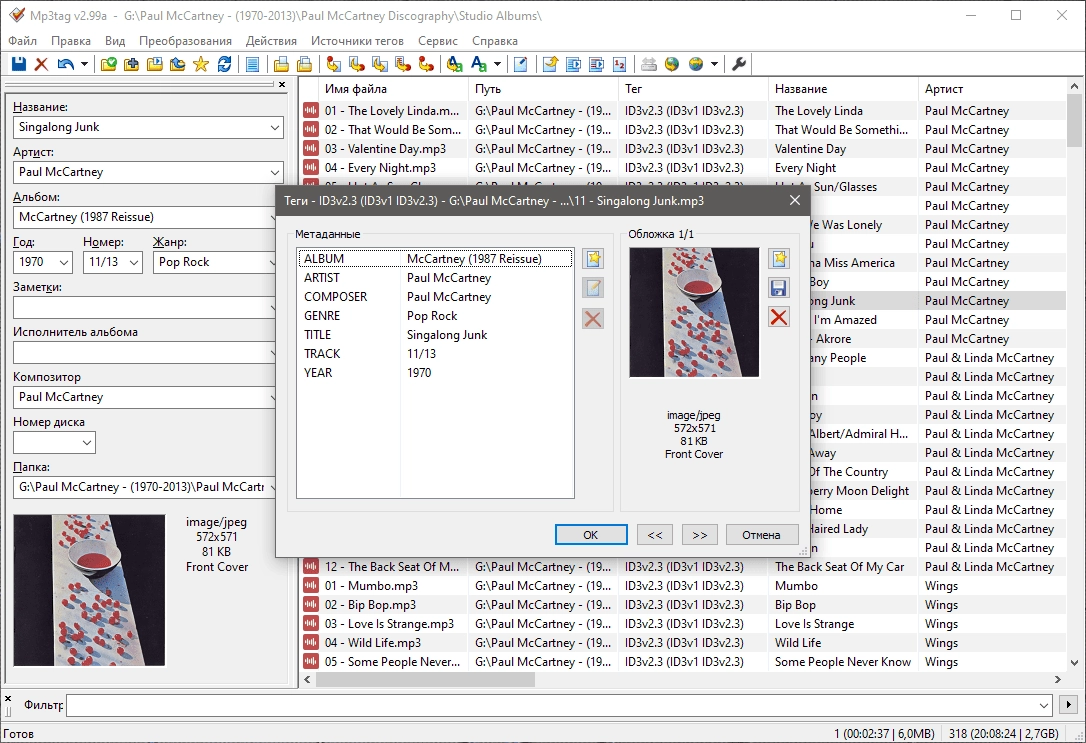1086x743 pixels.
Task: Open the Options wrench icon
Action: (739, 64)
